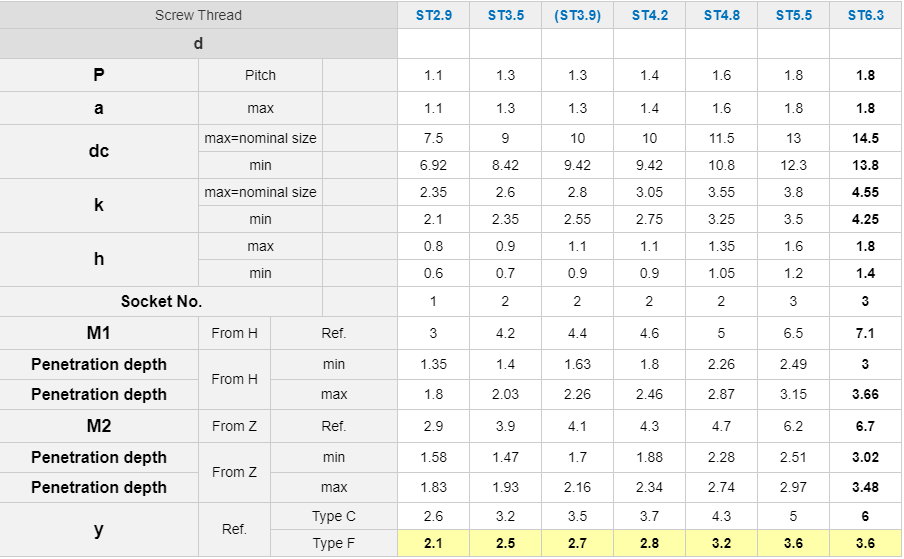Image resolution: width=904 pixels, height=559 pixels.
Task: Click the Pitch label cell
Action: (x=260, y=75)
